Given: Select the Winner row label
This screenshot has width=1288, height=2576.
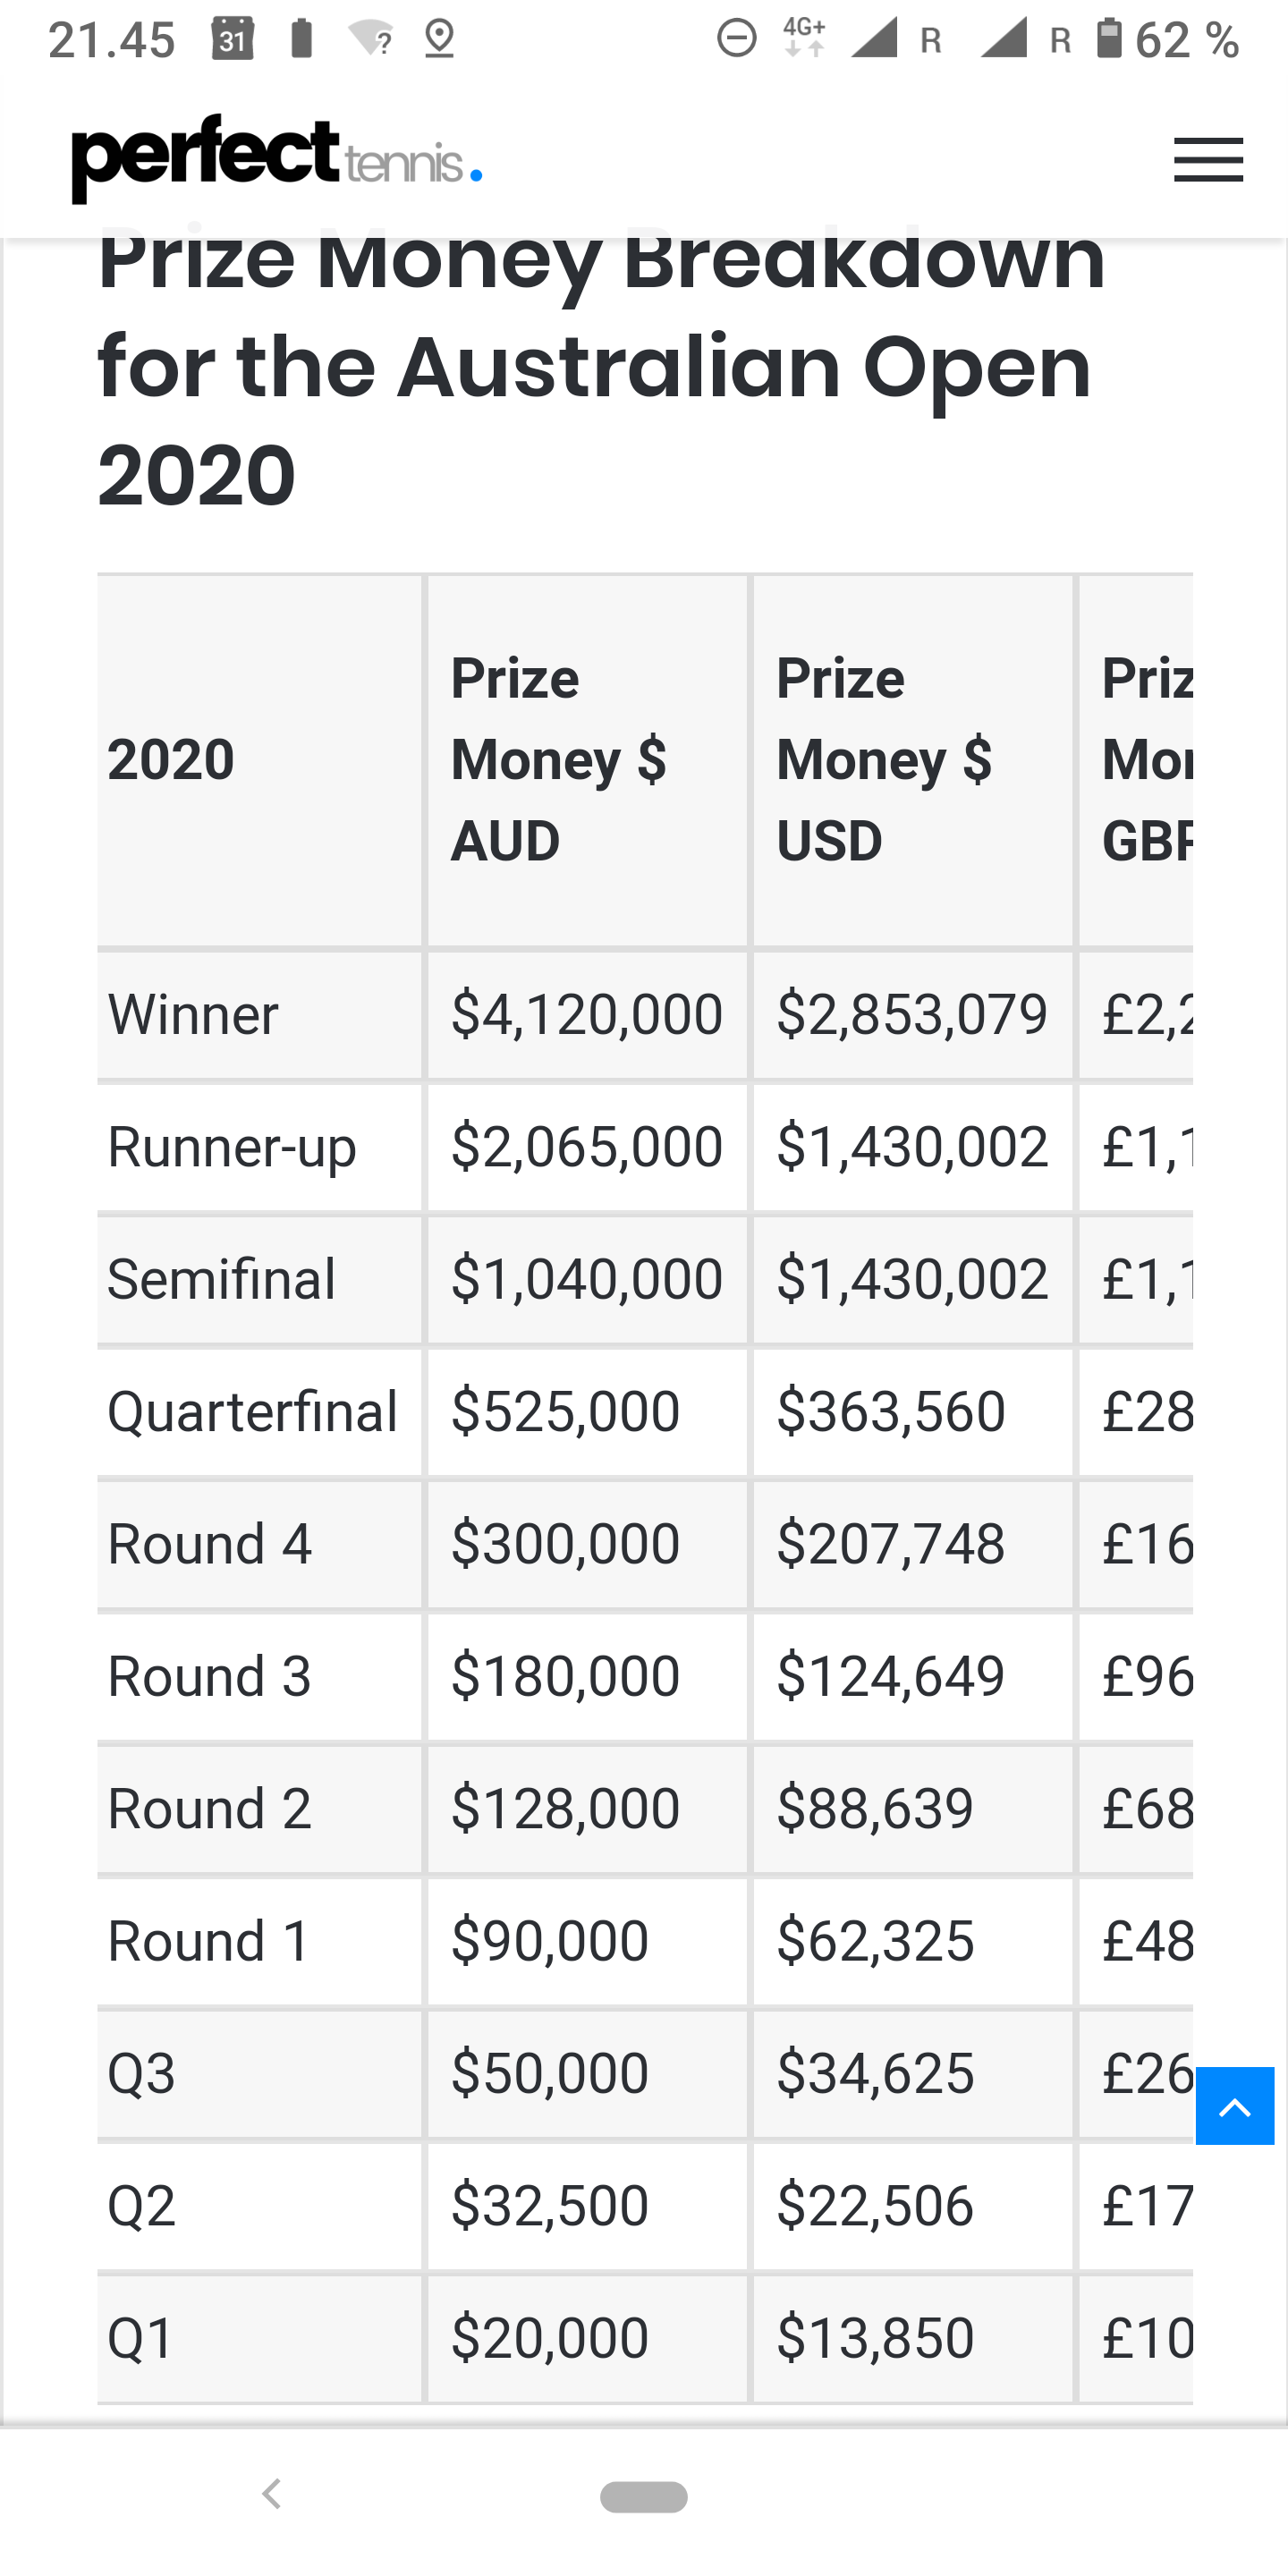Looking at the screenshot, I should pos(193,1015).
